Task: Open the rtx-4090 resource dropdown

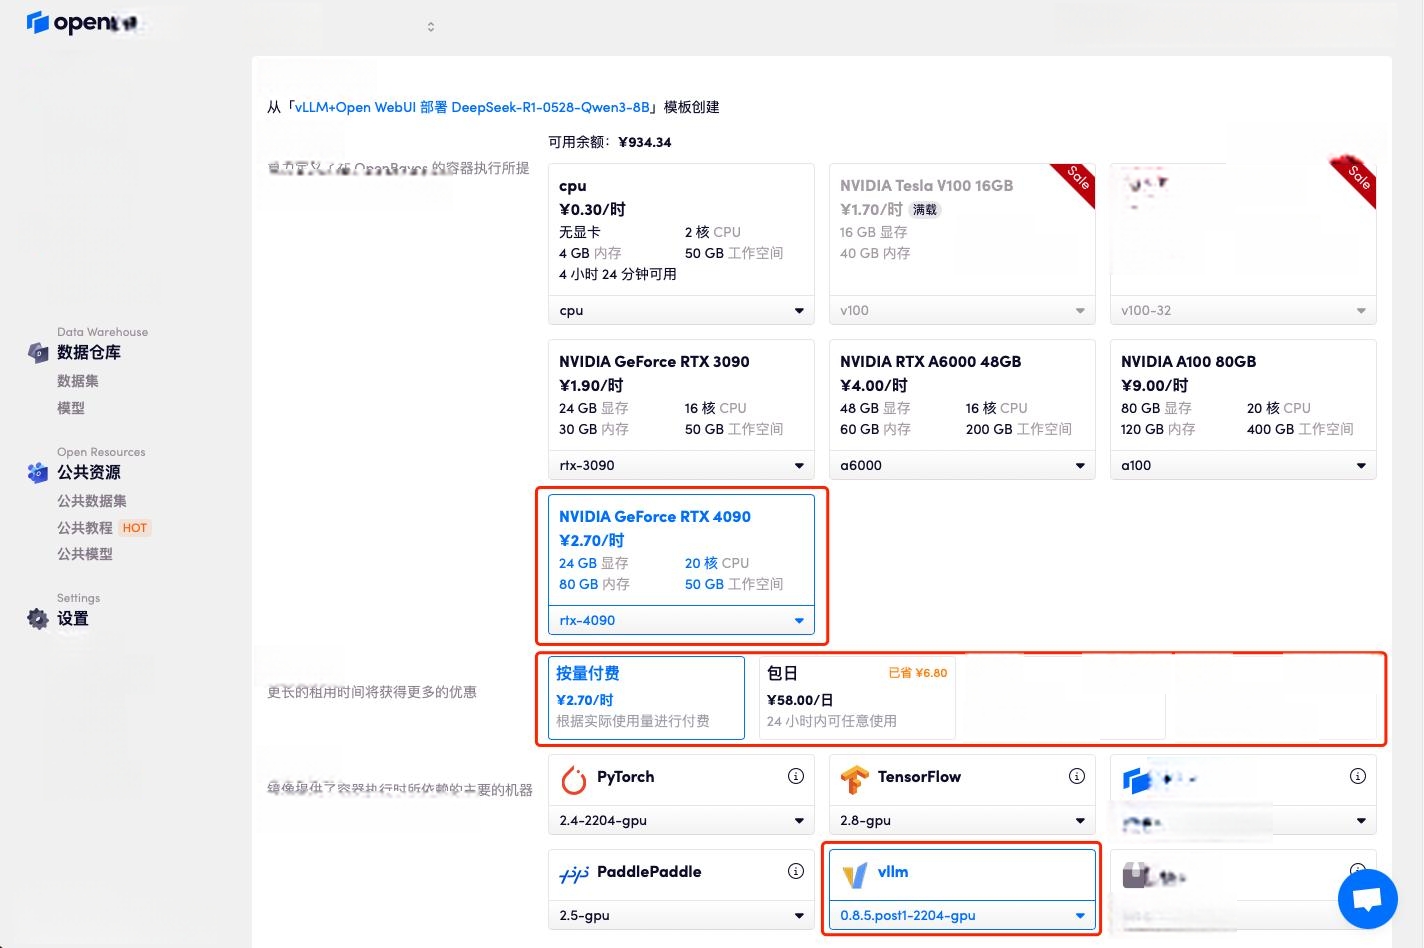Action: [x=681, y=620]
